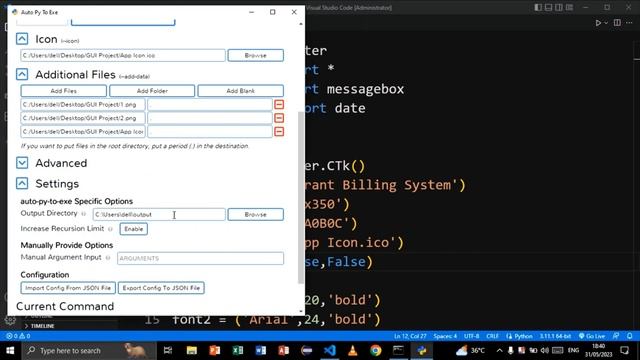The width and height of the screenshot is (640, 360).
Task: Open Google Chrome from taskbar
Action: 376,350
